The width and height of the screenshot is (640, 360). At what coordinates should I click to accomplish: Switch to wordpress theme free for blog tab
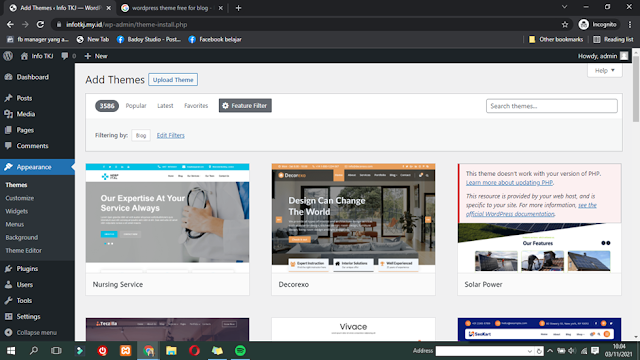coord(171,8)
